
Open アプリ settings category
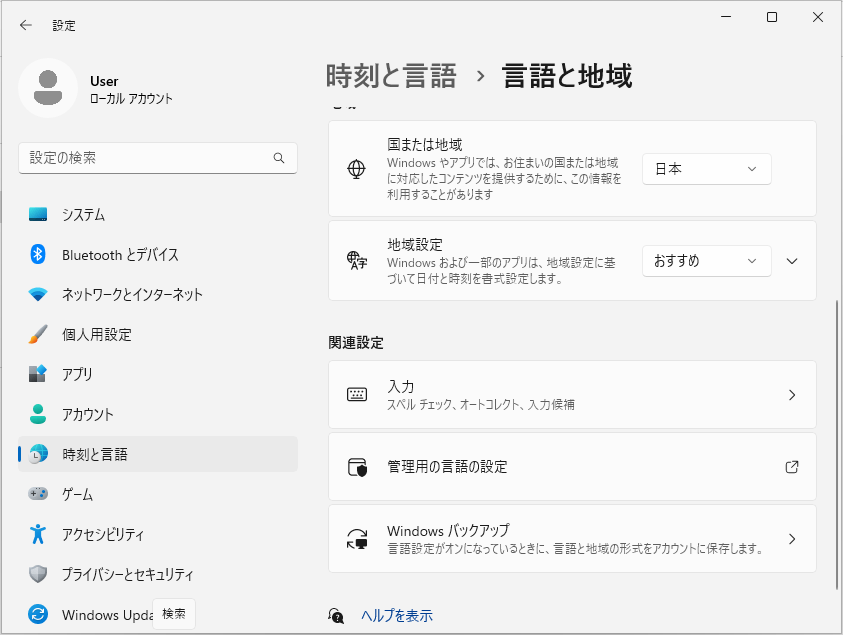(158, 374)
